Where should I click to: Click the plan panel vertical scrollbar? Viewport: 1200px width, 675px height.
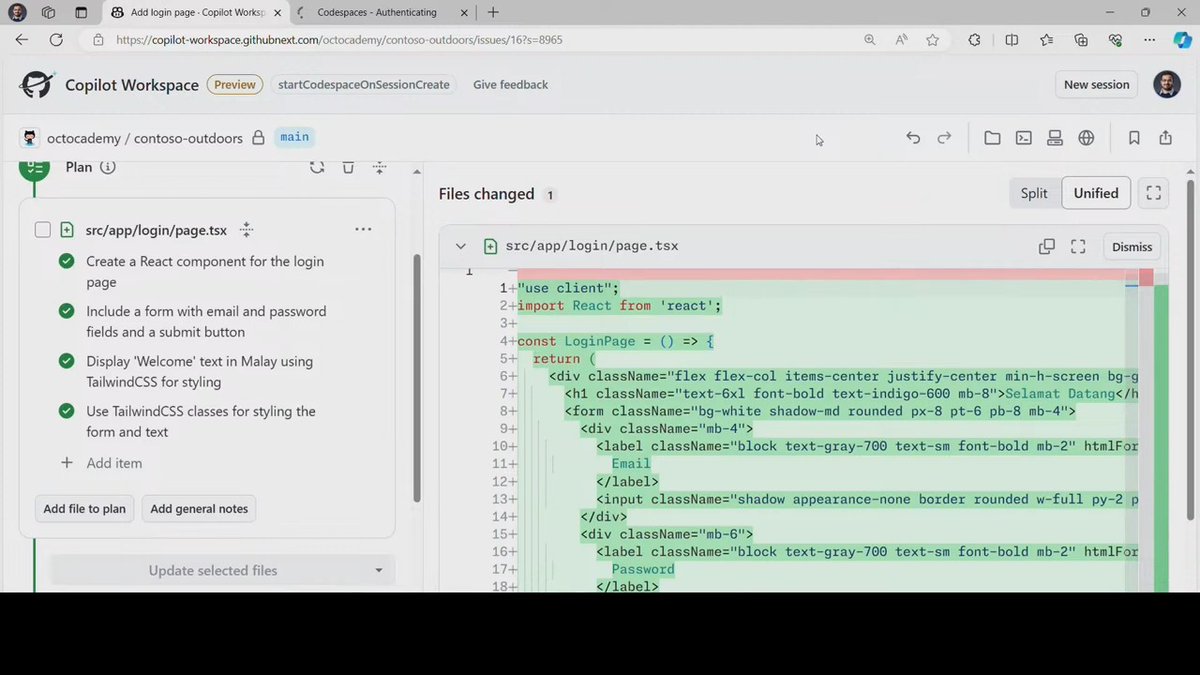click(x=417, y=378)
